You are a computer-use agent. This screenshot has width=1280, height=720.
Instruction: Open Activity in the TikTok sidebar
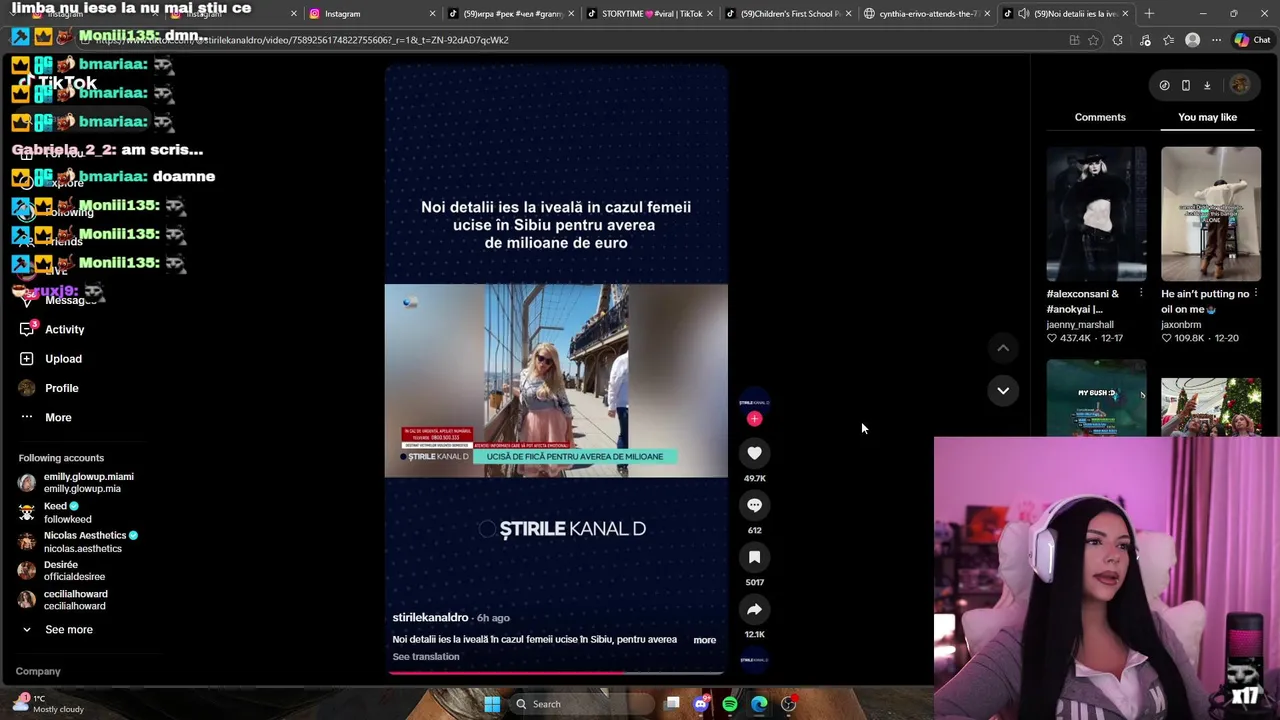pyautogui.click(x=52, y=329)
